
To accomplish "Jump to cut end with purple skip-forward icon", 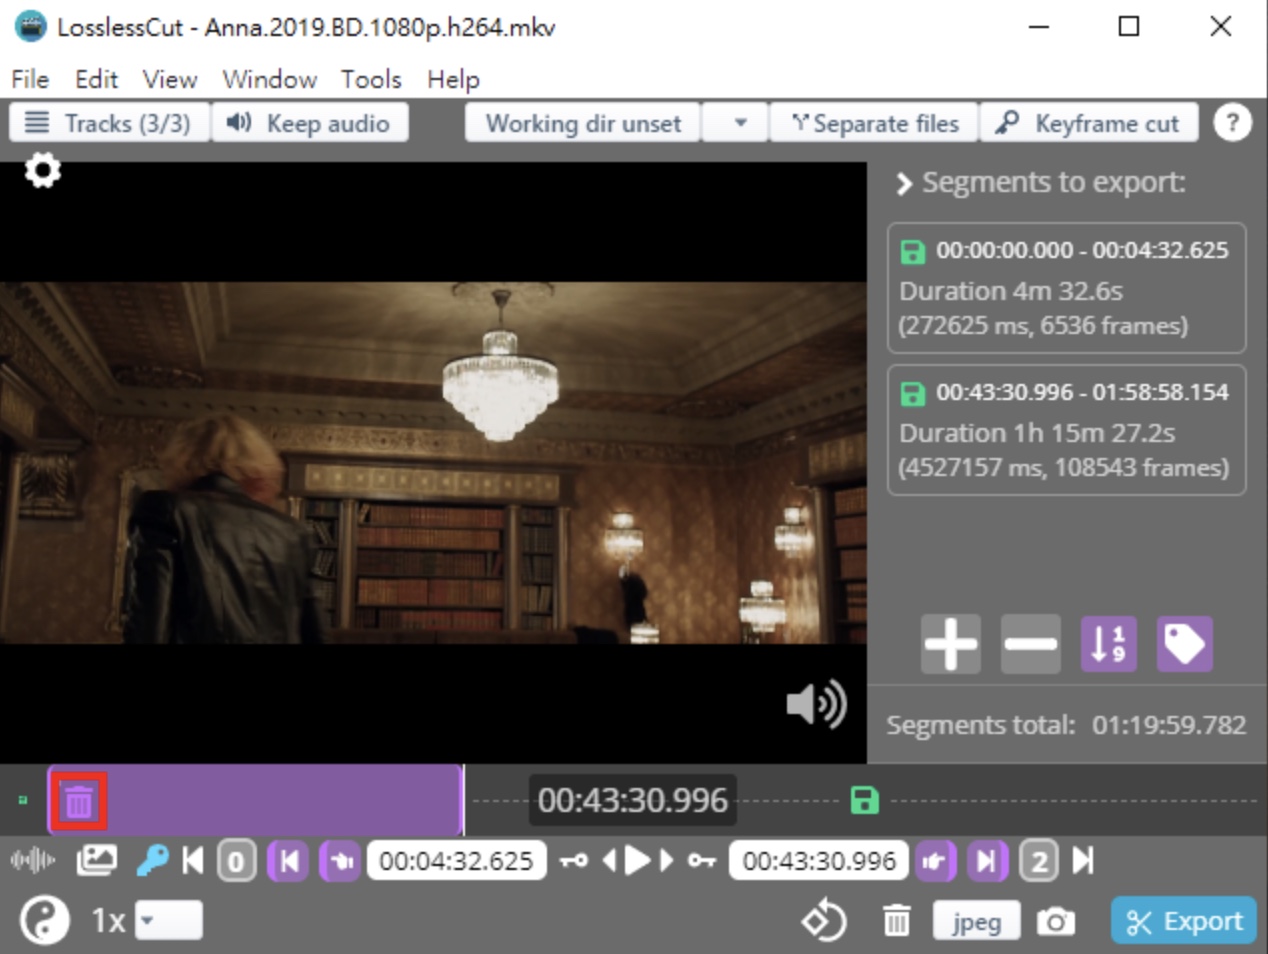I will coord(986,861).
